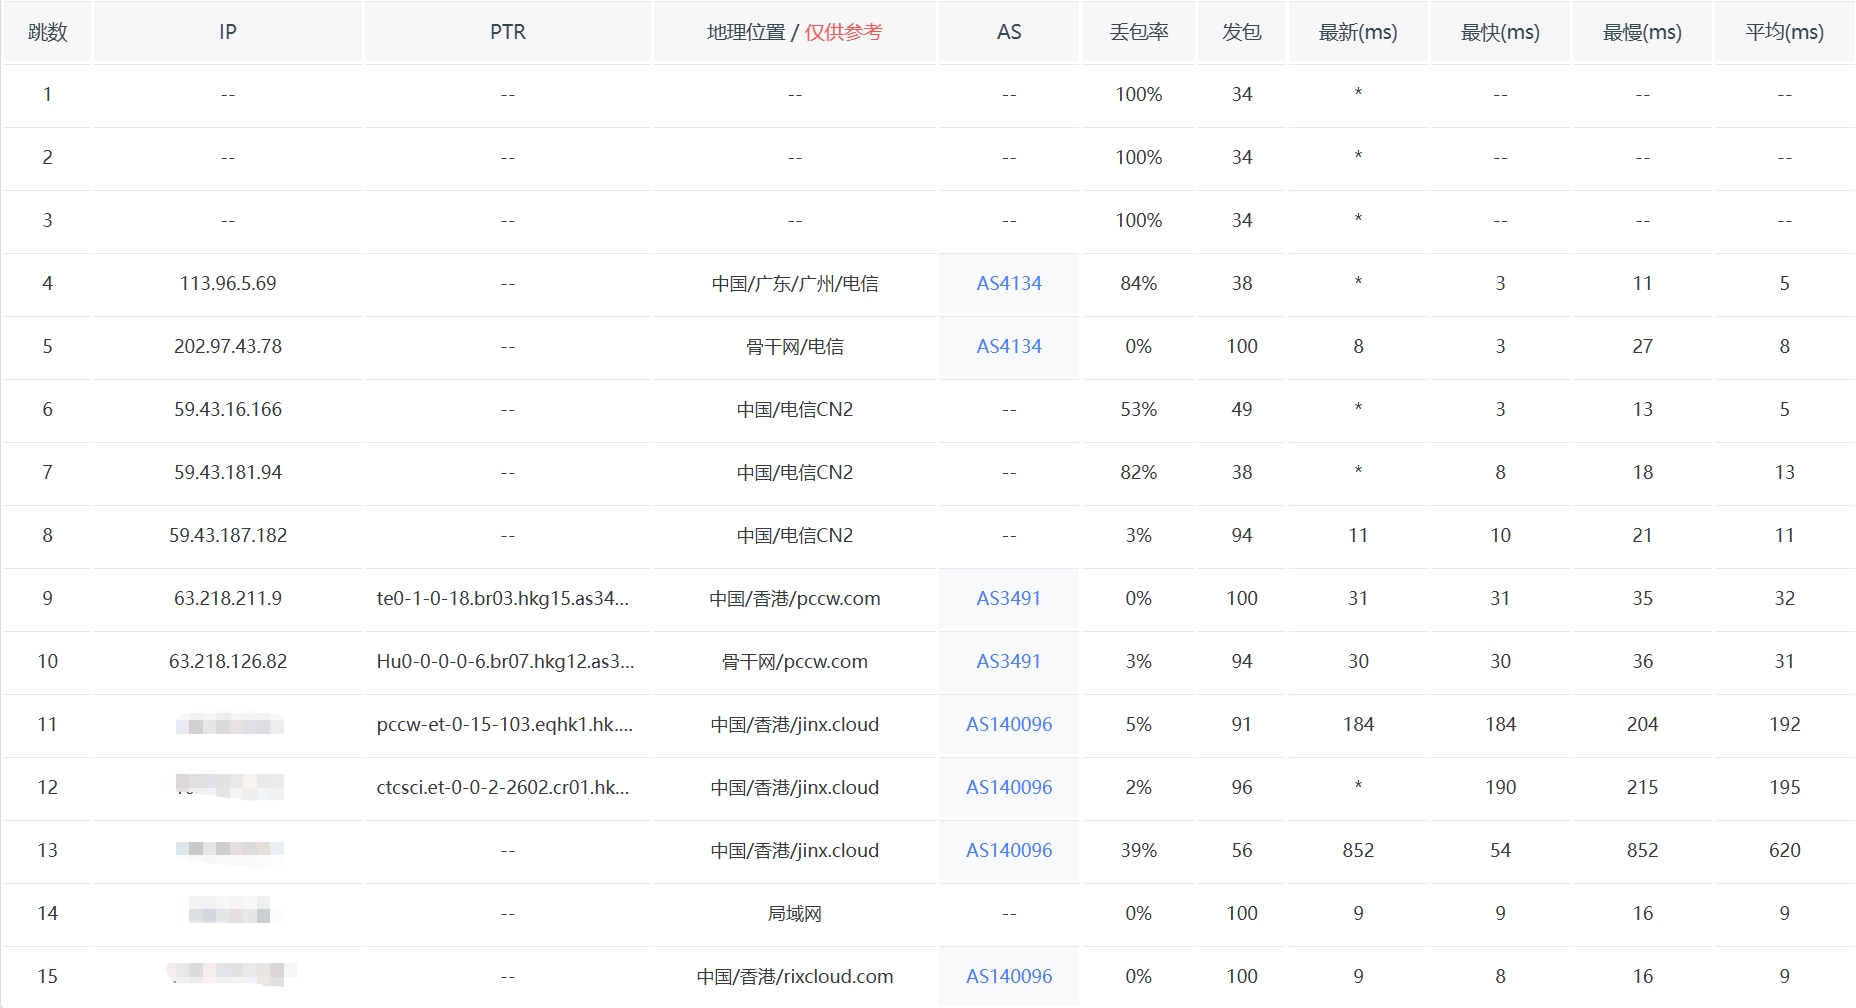Select the IP address 63.218.126.82
1856x1008 pixels.
click(x=228, y=661)
